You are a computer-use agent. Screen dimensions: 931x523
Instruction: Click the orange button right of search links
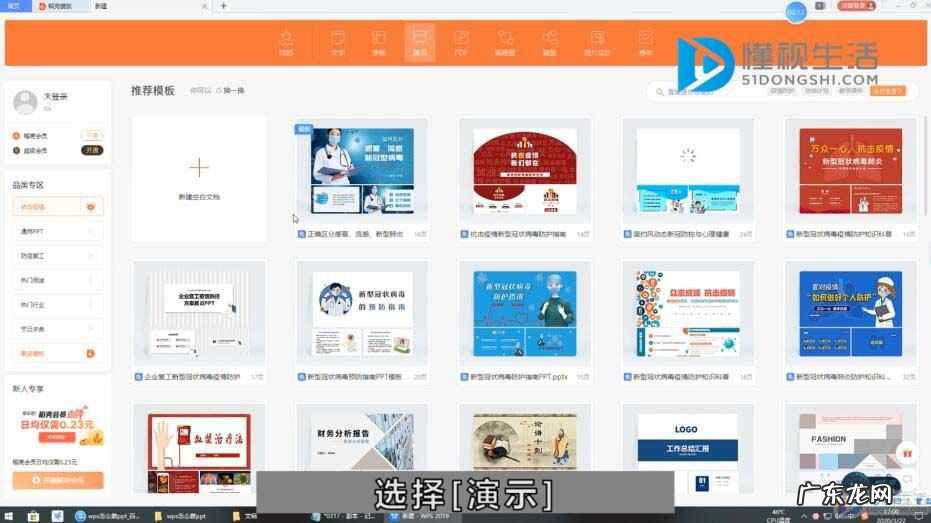click(888, 91)
